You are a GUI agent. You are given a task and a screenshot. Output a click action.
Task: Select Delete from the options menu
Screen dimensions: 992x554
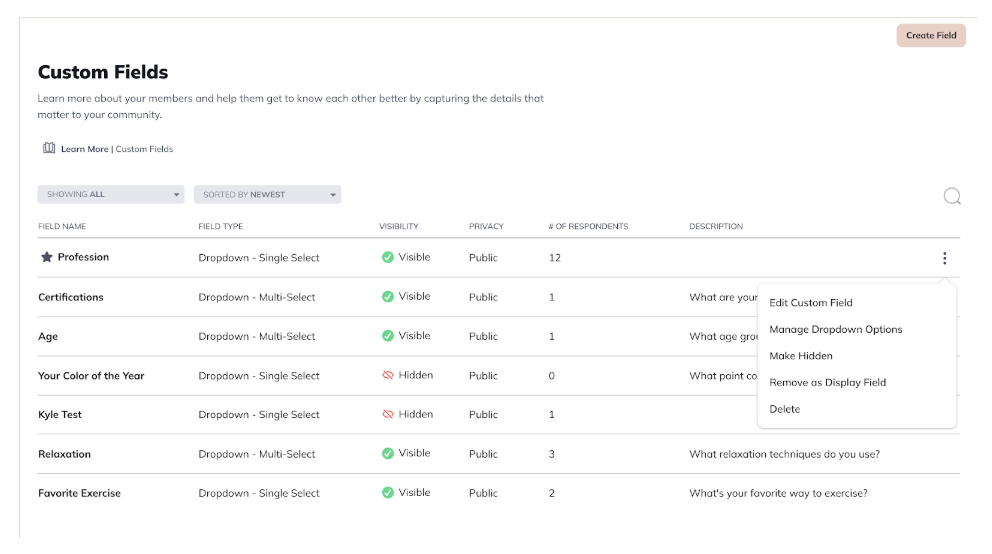[784, 409]
